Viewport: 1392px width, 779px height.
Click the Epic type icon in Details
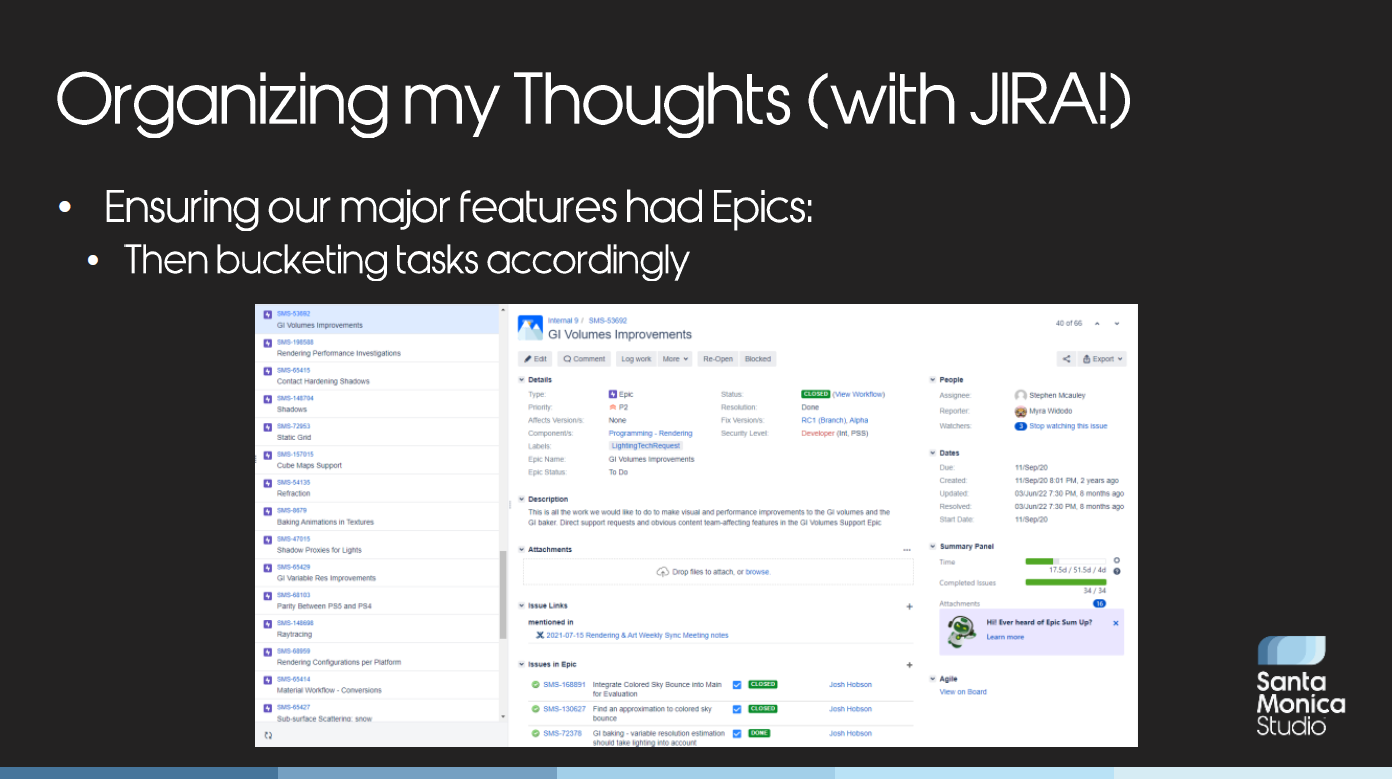(x=613, y=394)
